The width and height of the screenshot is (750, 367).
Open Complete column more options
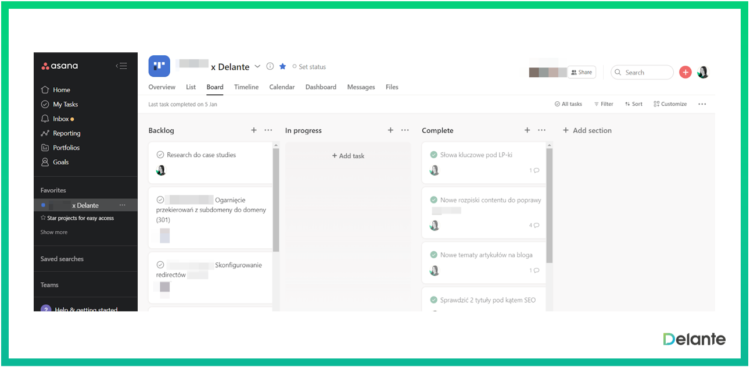click(541, 130)
